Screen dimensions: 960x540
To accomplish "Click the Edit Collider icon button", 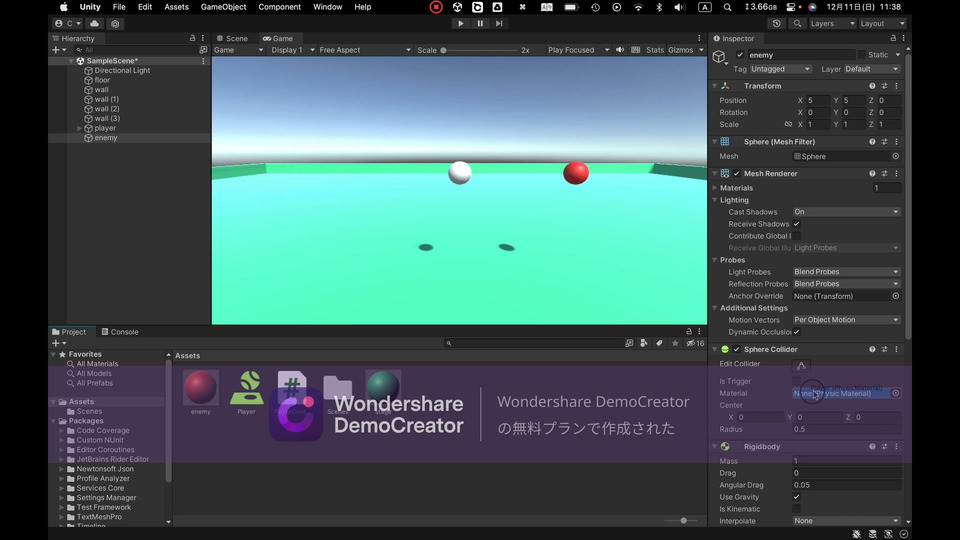I will (801, 365).
